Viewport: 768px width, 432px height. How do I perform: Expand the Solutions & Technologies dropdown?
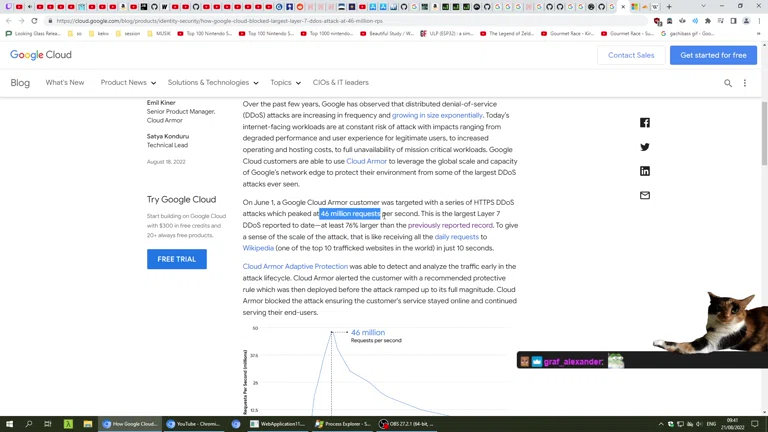click(x=212, y=83)
